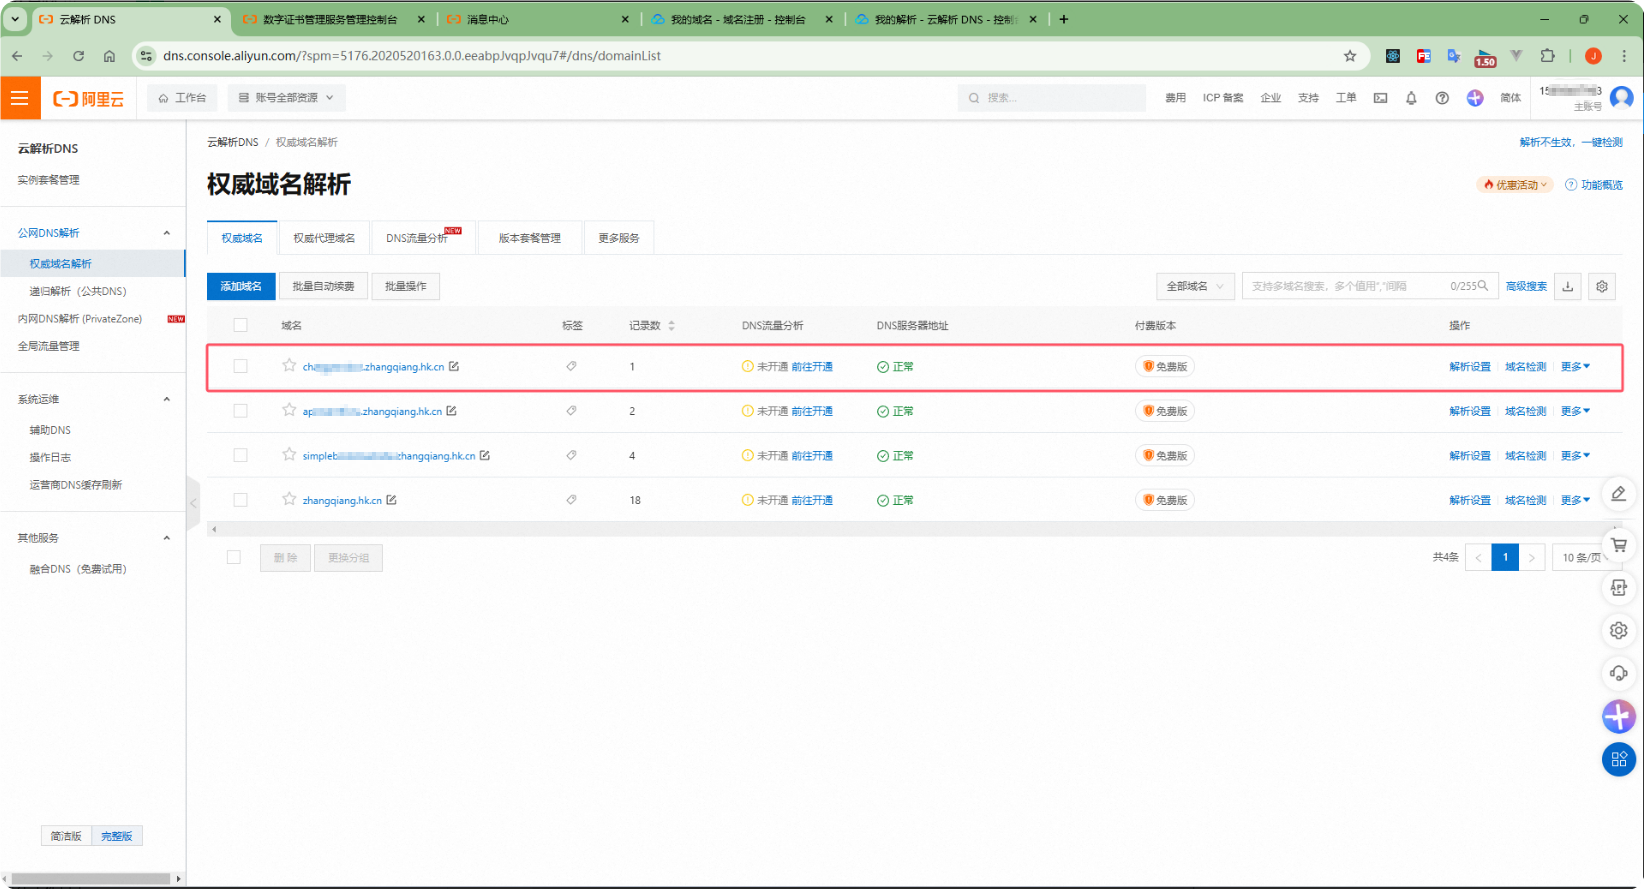This screenshot has height=889, width=1644.
Task: Collapse the 公网DNS解析 sidebar section
Action: (167, 233)
